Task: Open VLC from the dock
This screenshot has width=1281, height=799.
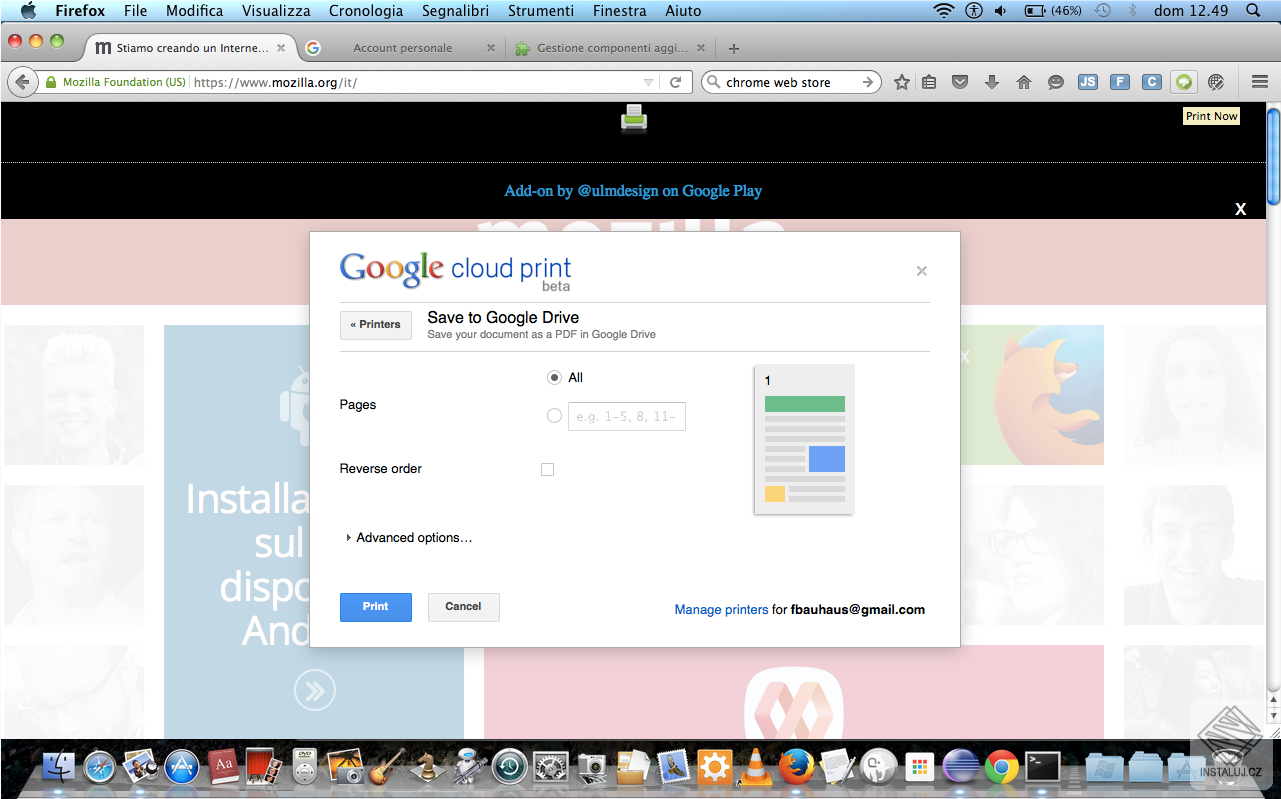Action: click(755, 767)
